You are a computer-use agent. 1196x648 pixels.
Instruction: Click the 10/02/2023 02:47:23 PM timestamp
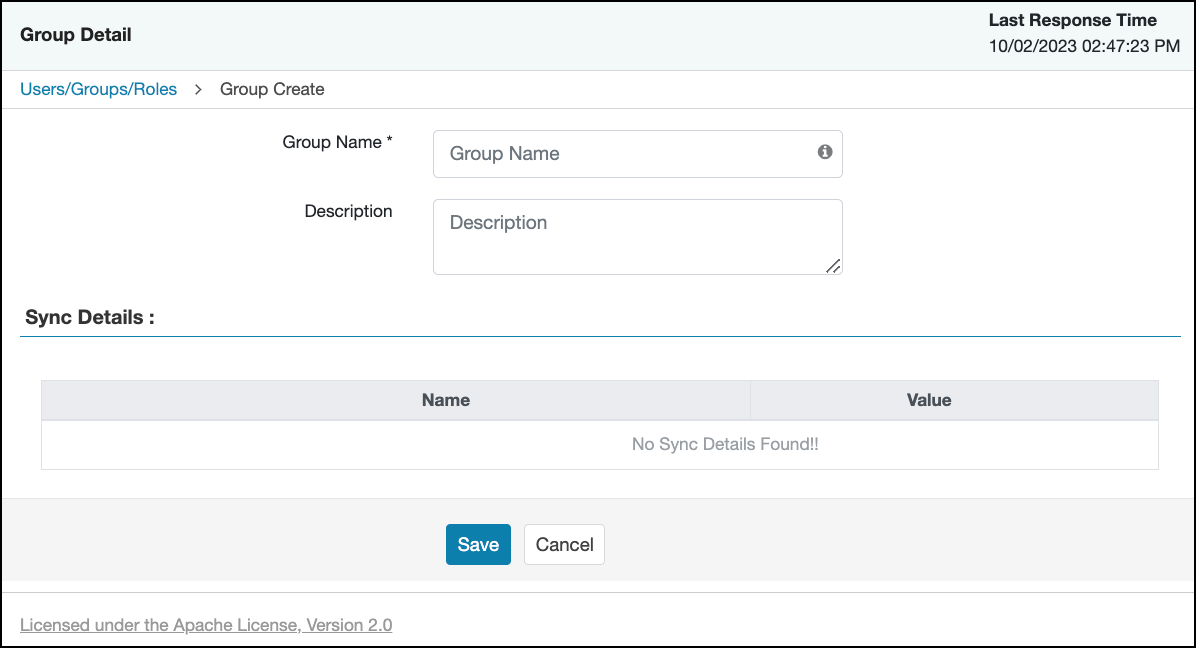1083,47
